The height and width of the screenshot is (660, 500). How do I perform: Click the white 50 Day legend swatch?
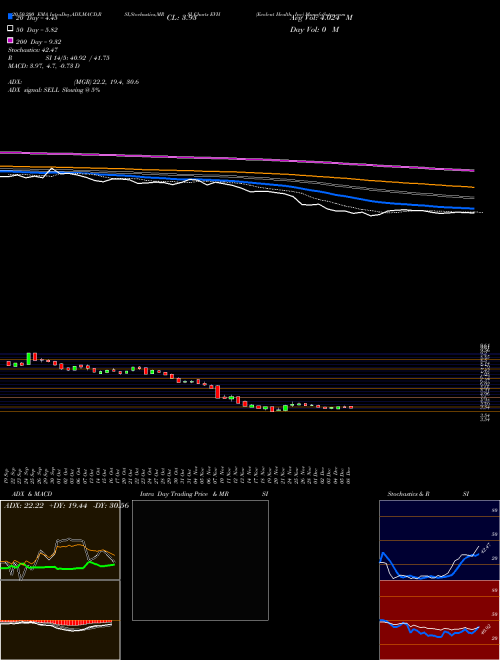[10, 29]
